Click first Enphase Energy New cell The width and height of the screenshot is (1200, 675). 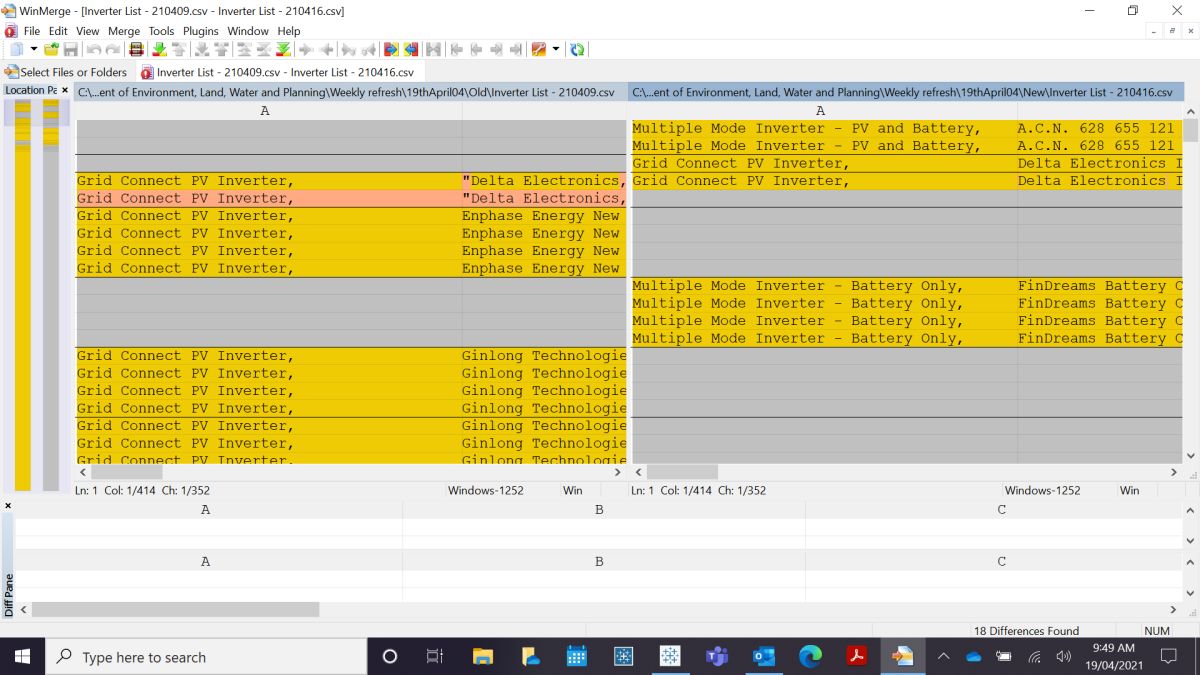click(x=543, y=216)
